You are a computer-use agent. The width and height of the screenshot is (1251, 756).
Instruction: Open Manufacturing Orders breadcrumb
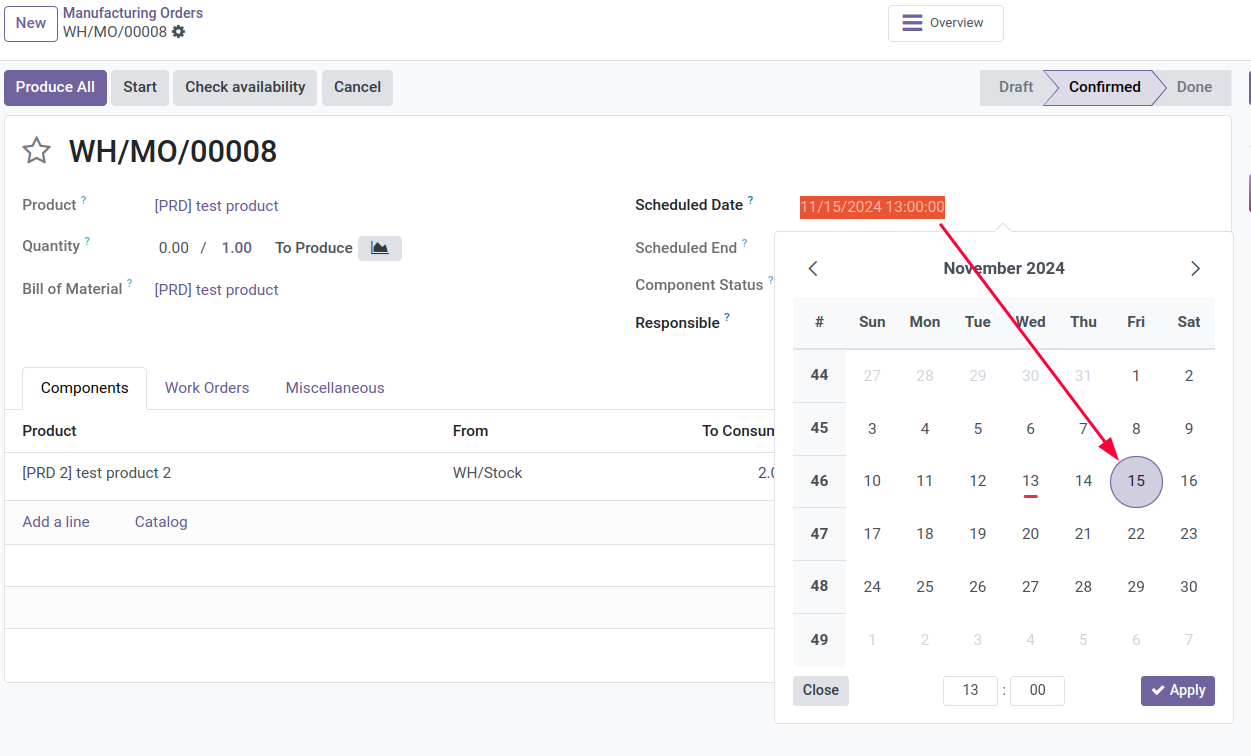tap(133, 13)
